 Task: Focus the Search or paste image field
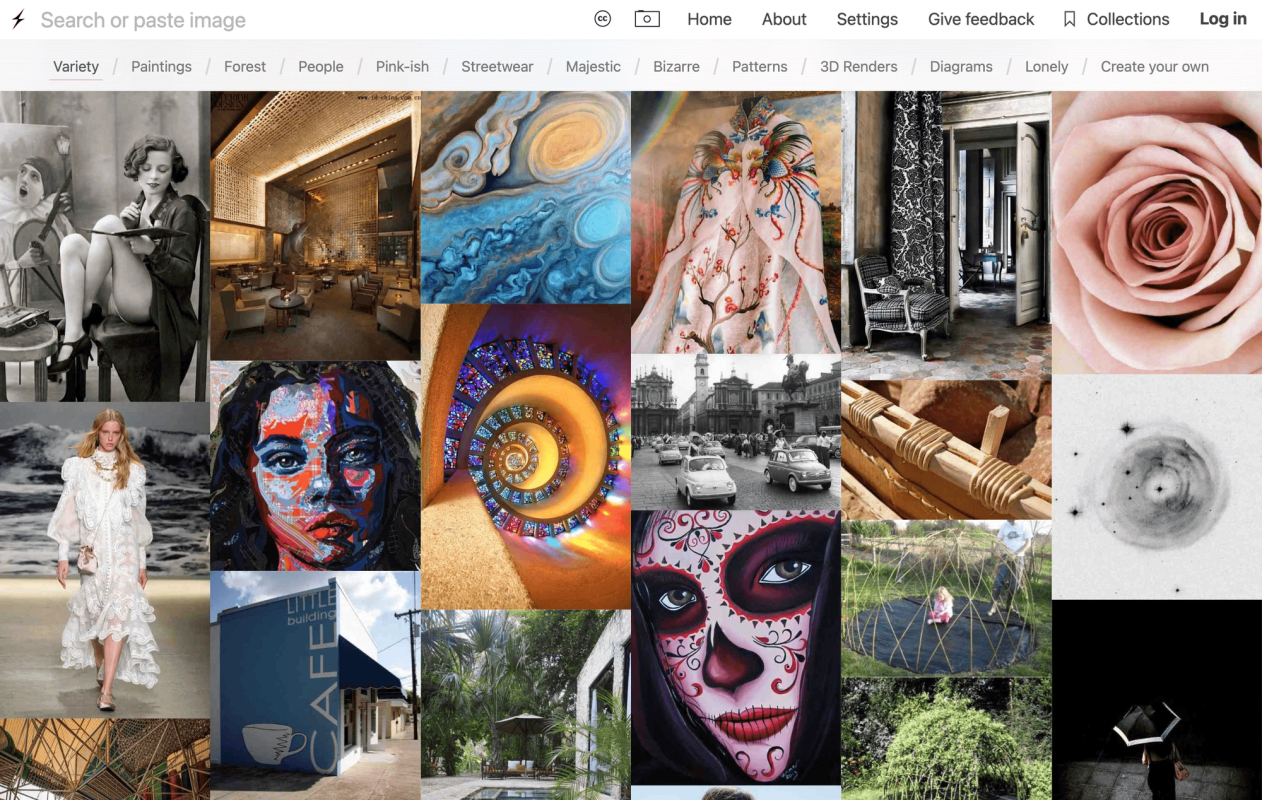coord(300,20)
